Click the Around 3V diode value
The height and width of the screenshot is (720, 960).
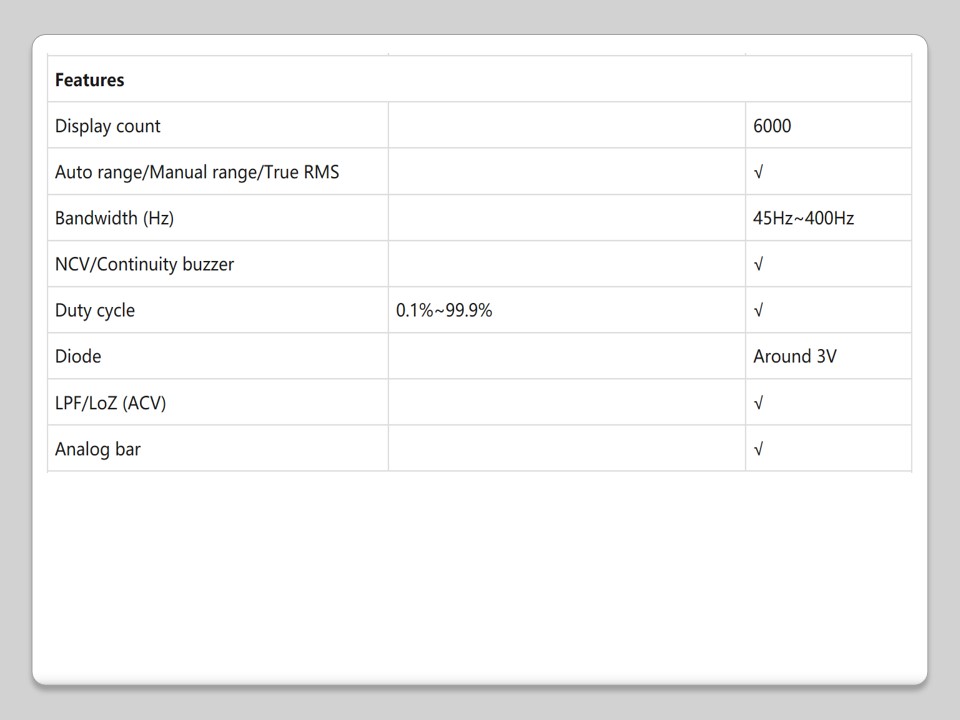click(x=795, y=356)
